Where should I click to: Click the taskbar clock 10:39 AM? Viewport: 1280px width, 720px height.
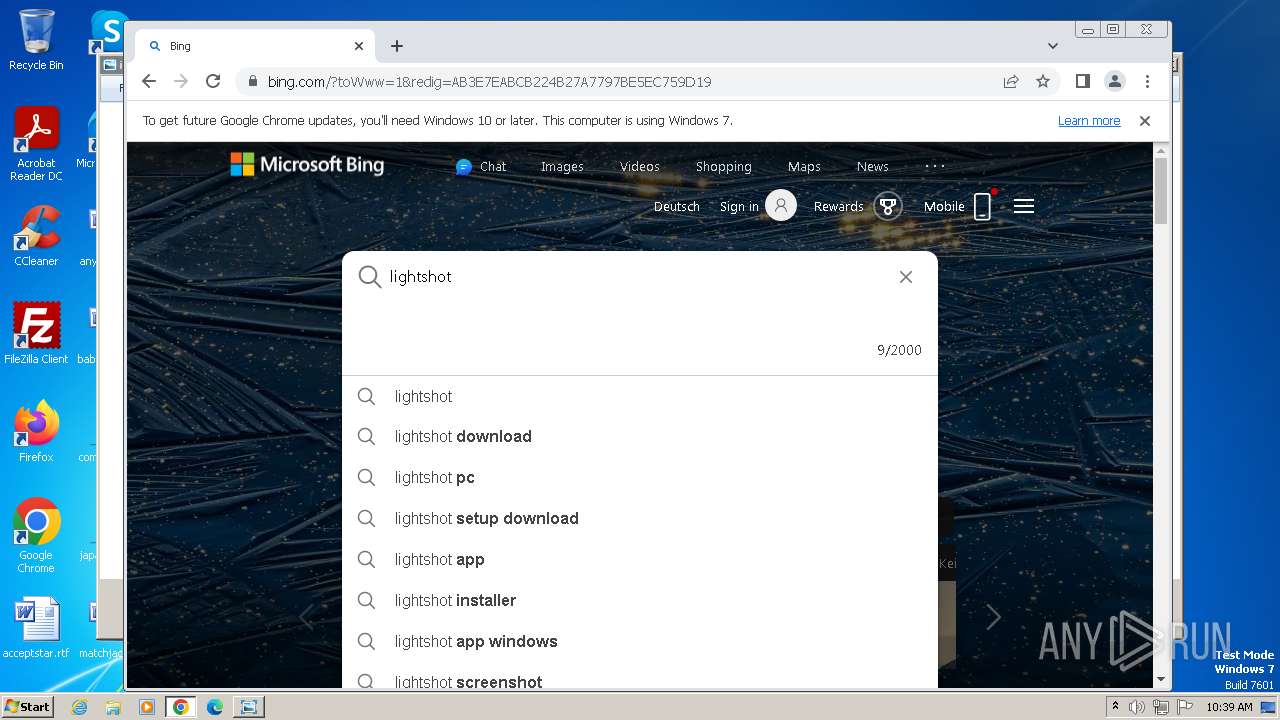pyautogui.click(x=1229, y=707)
